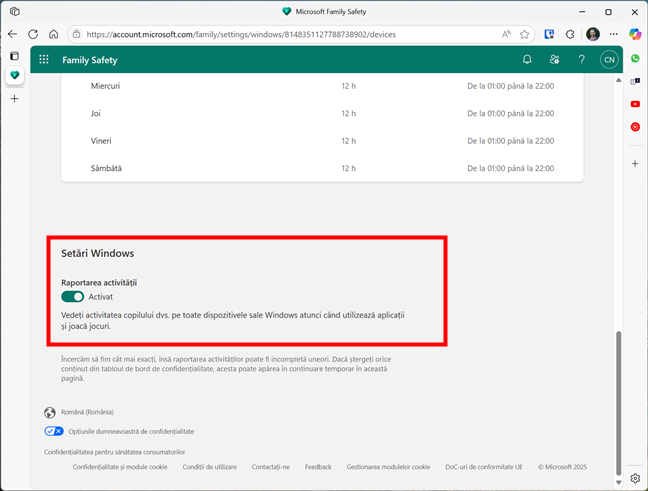This screenshot has width=648, height=491.
Task: Go back to the previous page
Action: pos(12,34)
